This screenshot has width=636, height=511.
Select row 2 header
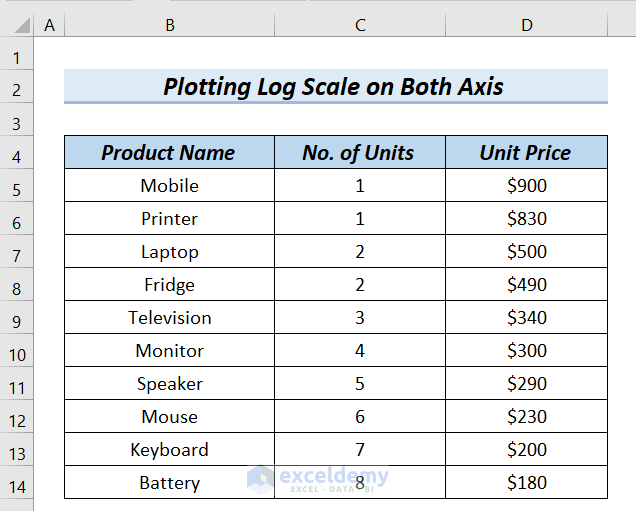[x=17, y=88]
